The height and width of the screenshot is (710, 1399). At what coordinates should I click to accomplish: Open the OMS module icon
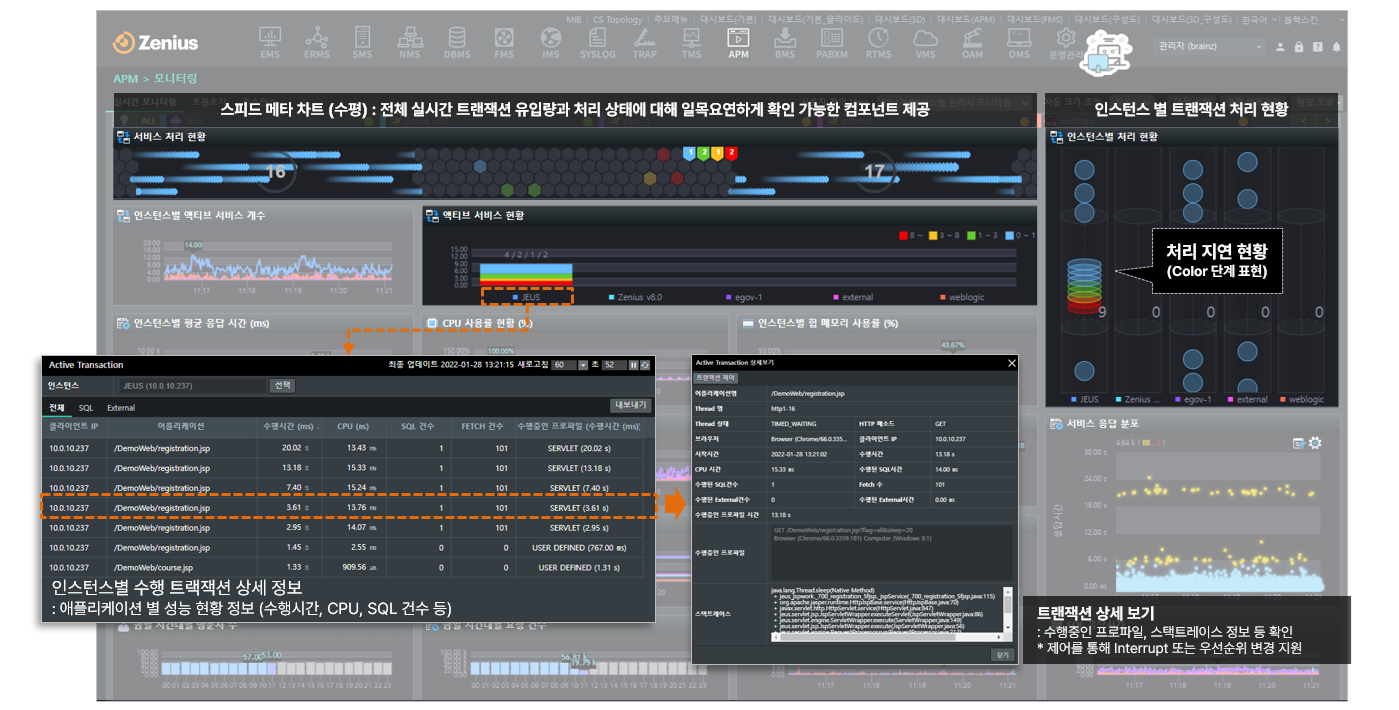pyautogui.click(x=1019, y=42)
